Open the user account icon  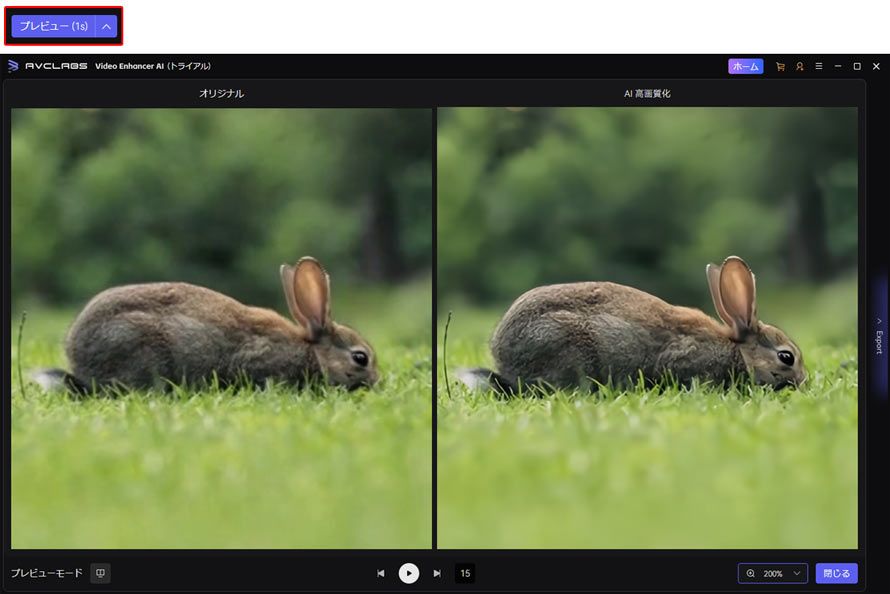[x=799, y=66]
